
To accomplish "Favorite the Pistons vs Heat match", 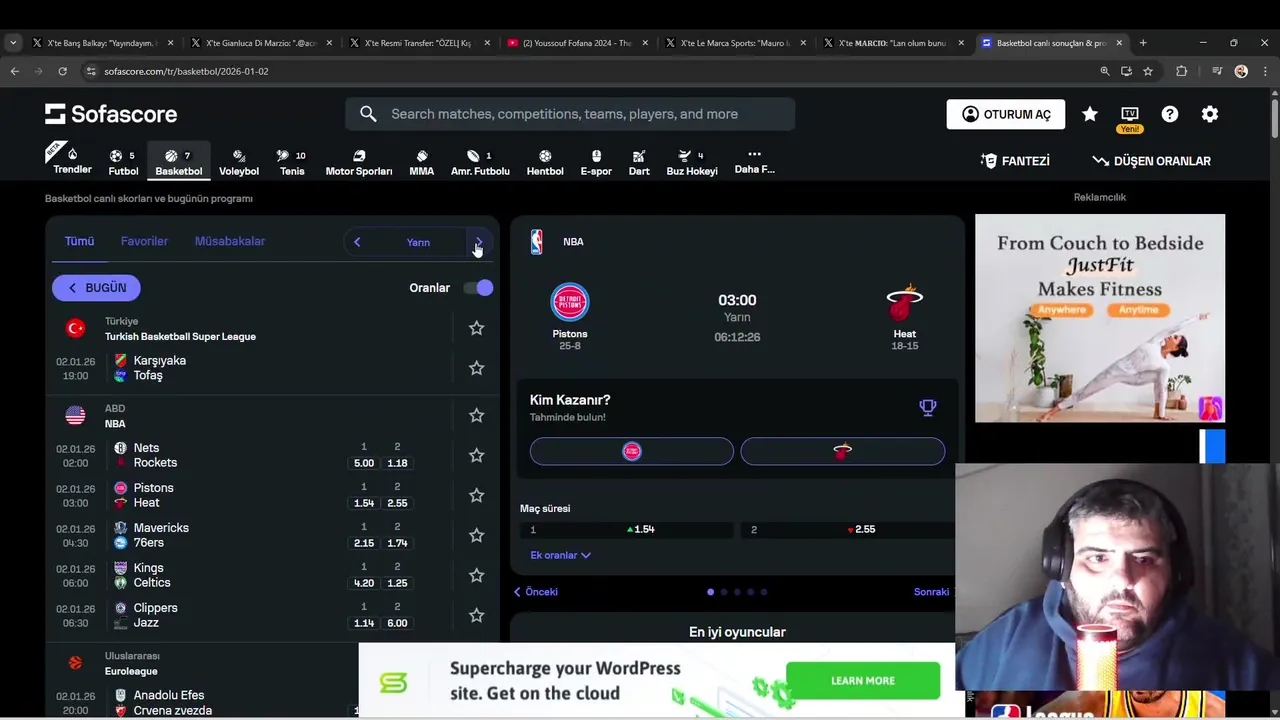I will 477,495.
